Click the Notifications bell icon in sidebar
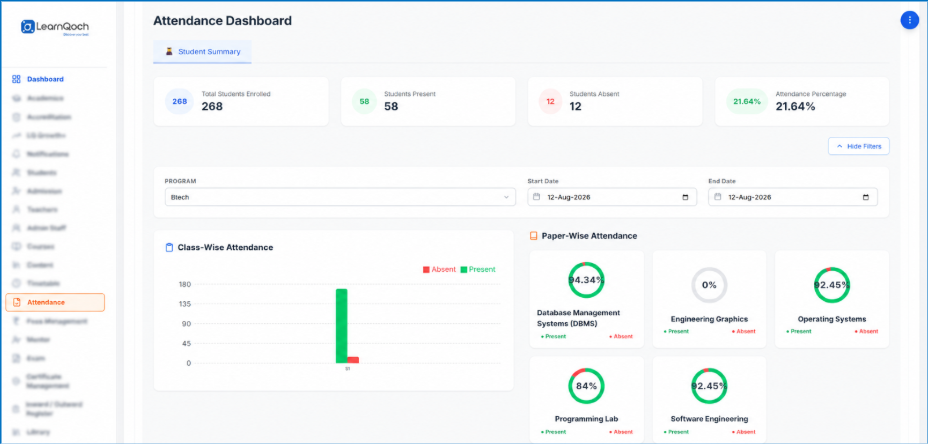 [x=17, y=154]
